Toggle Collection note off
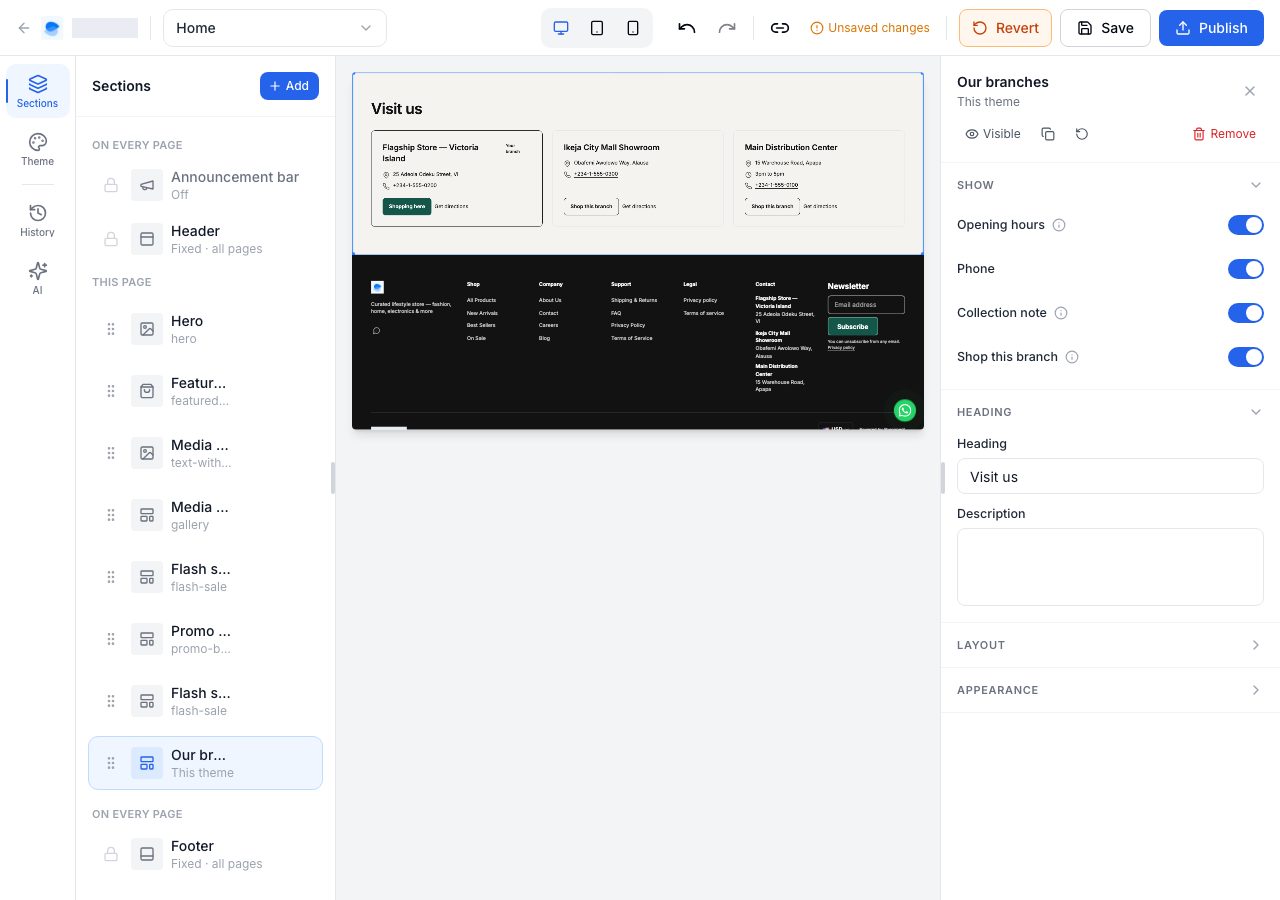This screenshot has width=1280, height=900. 1246,313
